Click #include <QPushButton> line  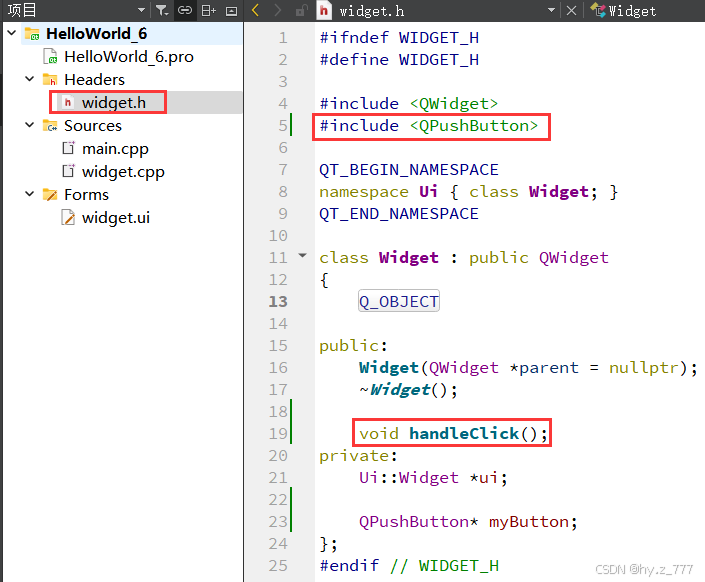(428, 125)
